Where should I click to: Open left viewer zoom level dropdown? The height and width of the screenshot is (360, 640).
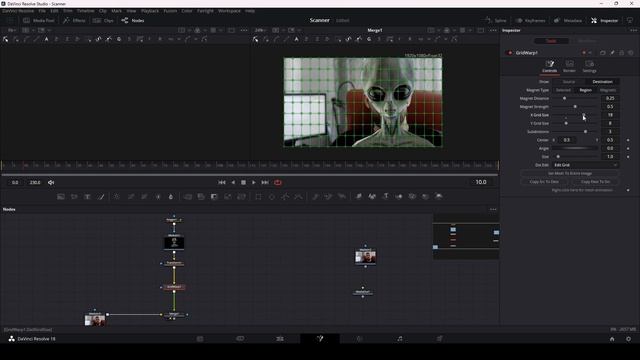pos(12,30)
